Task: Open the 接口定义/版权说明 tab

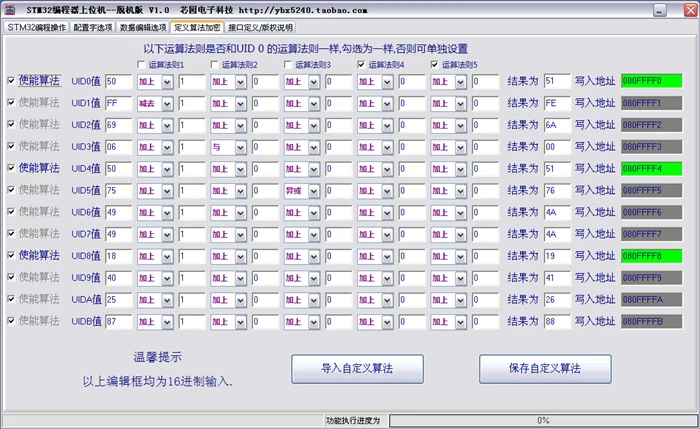Action: (x=260, y=27)
